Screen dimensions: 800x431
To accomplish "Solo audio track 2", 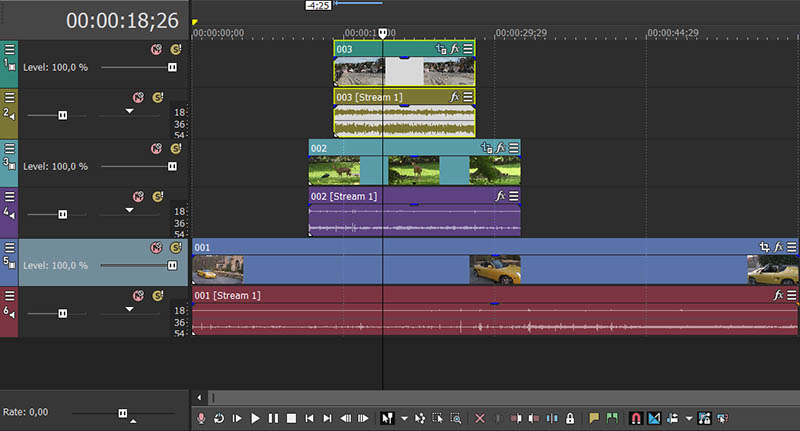I will (x=158, y=97).
